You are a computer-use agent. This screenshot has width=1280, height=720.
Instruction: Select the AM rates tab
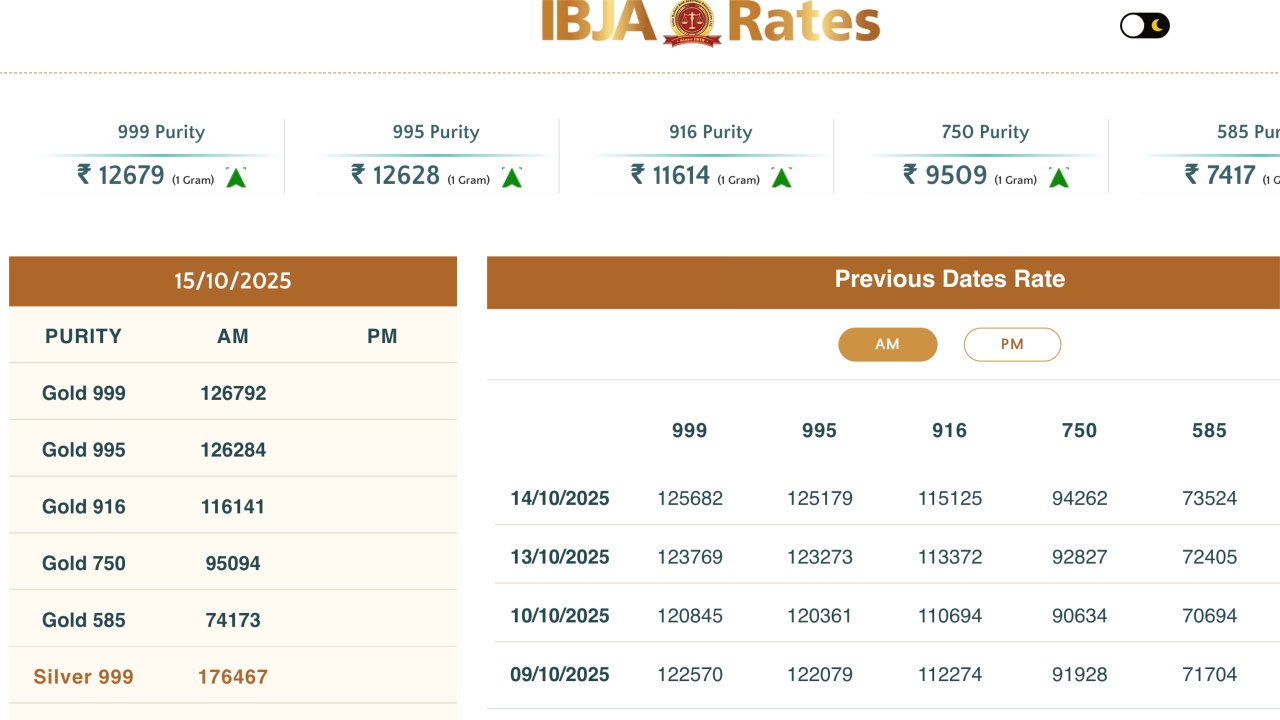pyautogui.click(x=887, y=344)
